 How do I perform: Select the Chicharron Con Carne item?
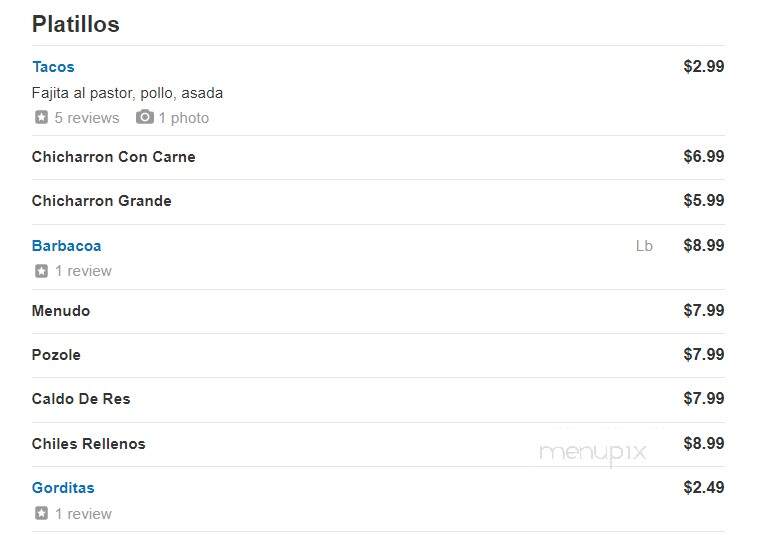[x=114, y=157]
